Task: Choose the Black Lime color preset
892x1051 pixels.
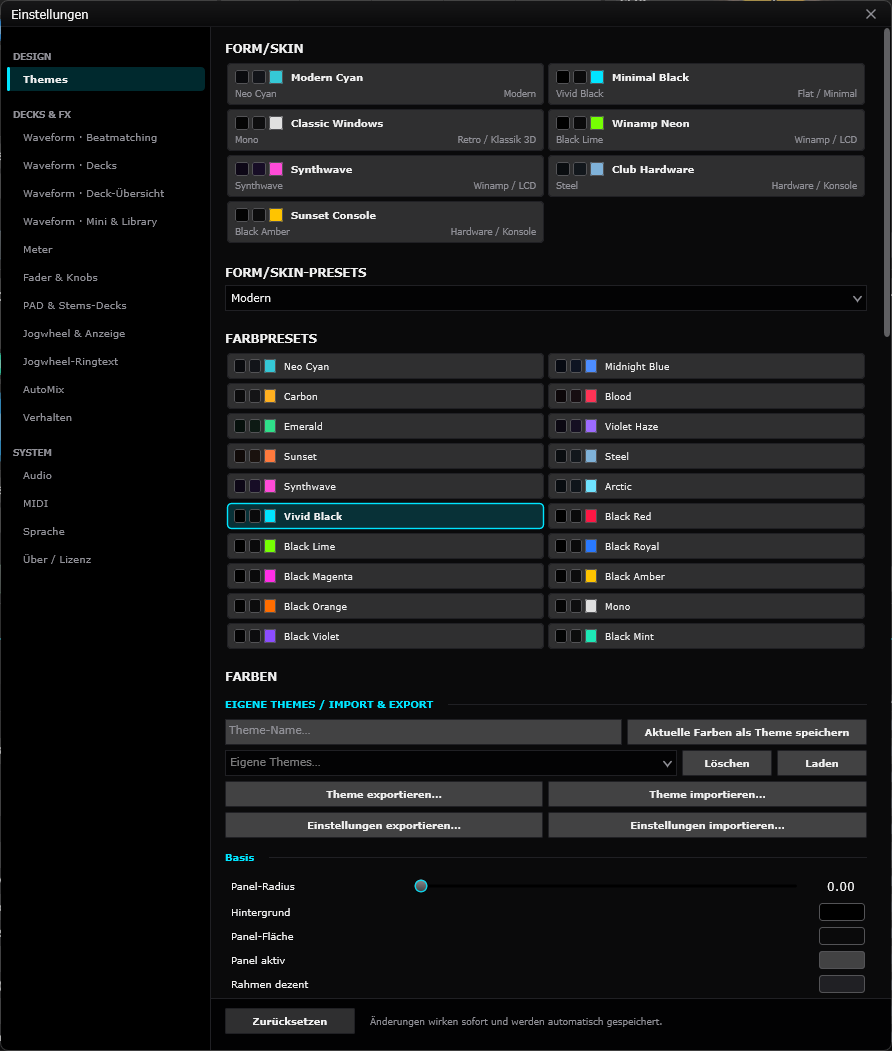Action: (385, 546)
